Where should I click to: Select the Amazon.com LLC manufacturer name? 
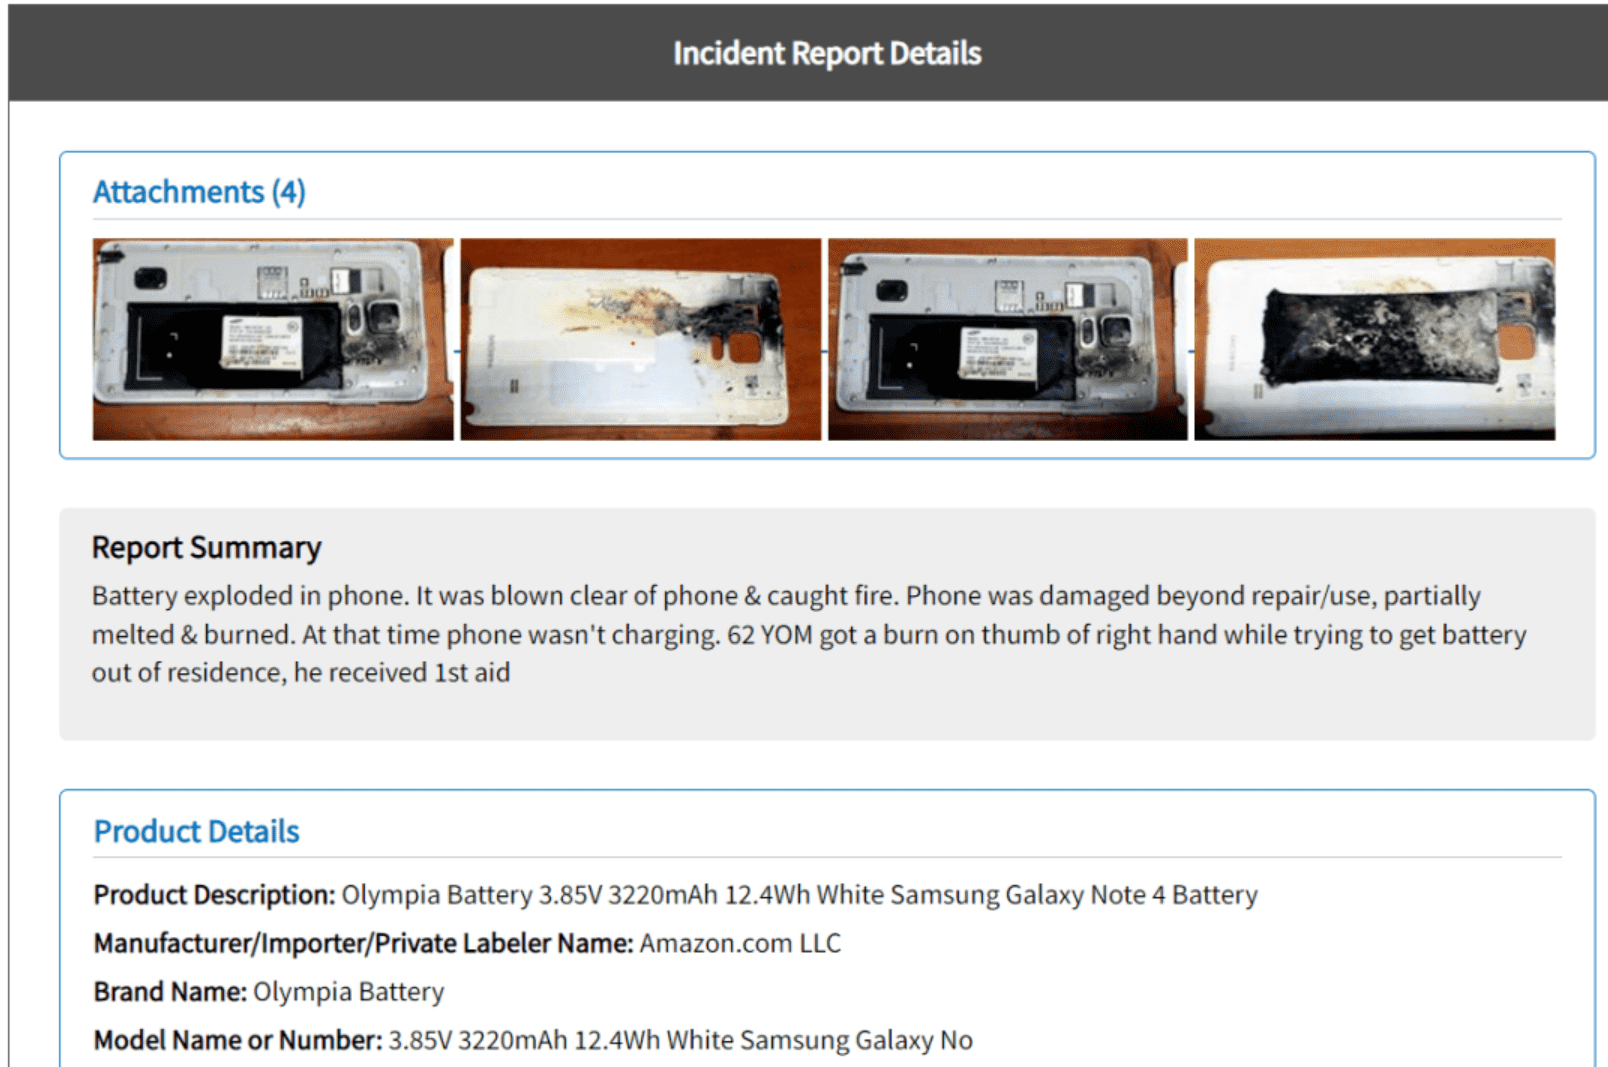[x=740, y=943]
